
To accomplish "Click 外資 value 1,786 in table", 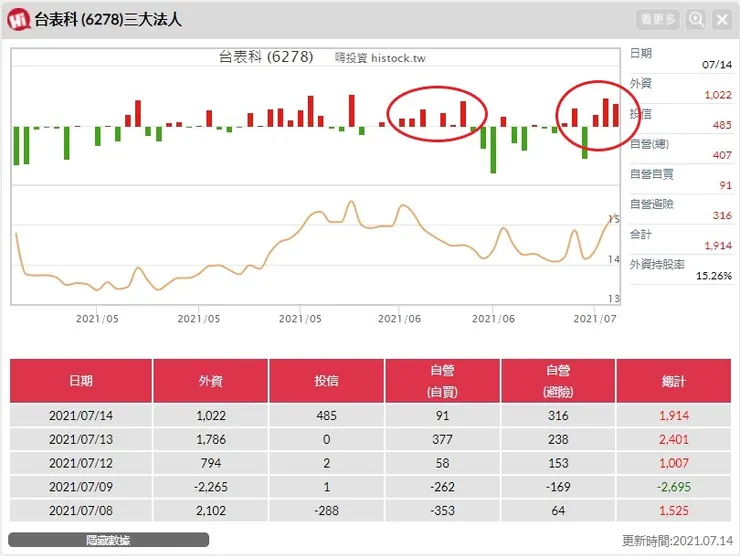I will 211,439.
